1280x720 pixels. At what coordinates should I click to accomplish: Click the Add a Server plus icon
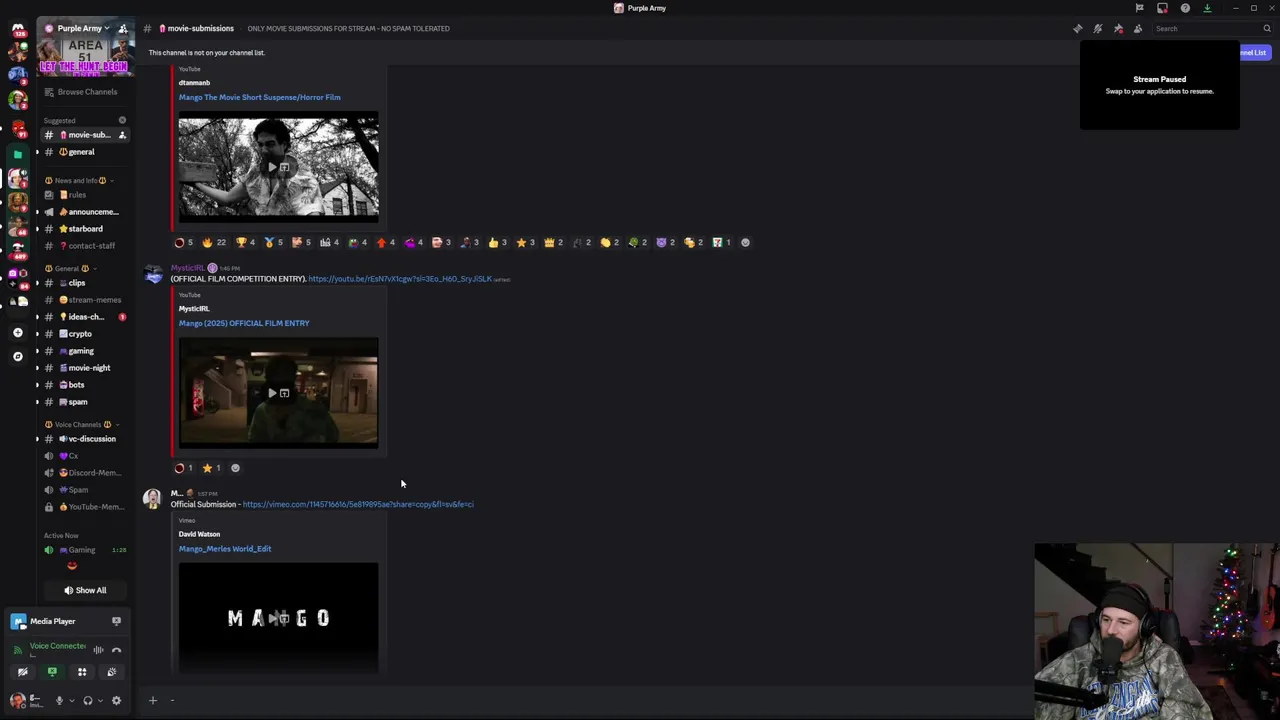point(17,332)
